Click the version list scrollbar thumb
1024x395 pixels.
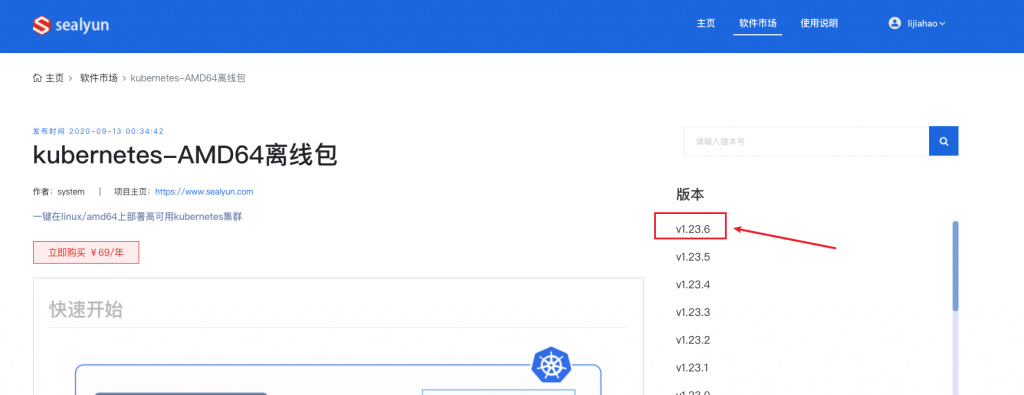pos(955,266)
